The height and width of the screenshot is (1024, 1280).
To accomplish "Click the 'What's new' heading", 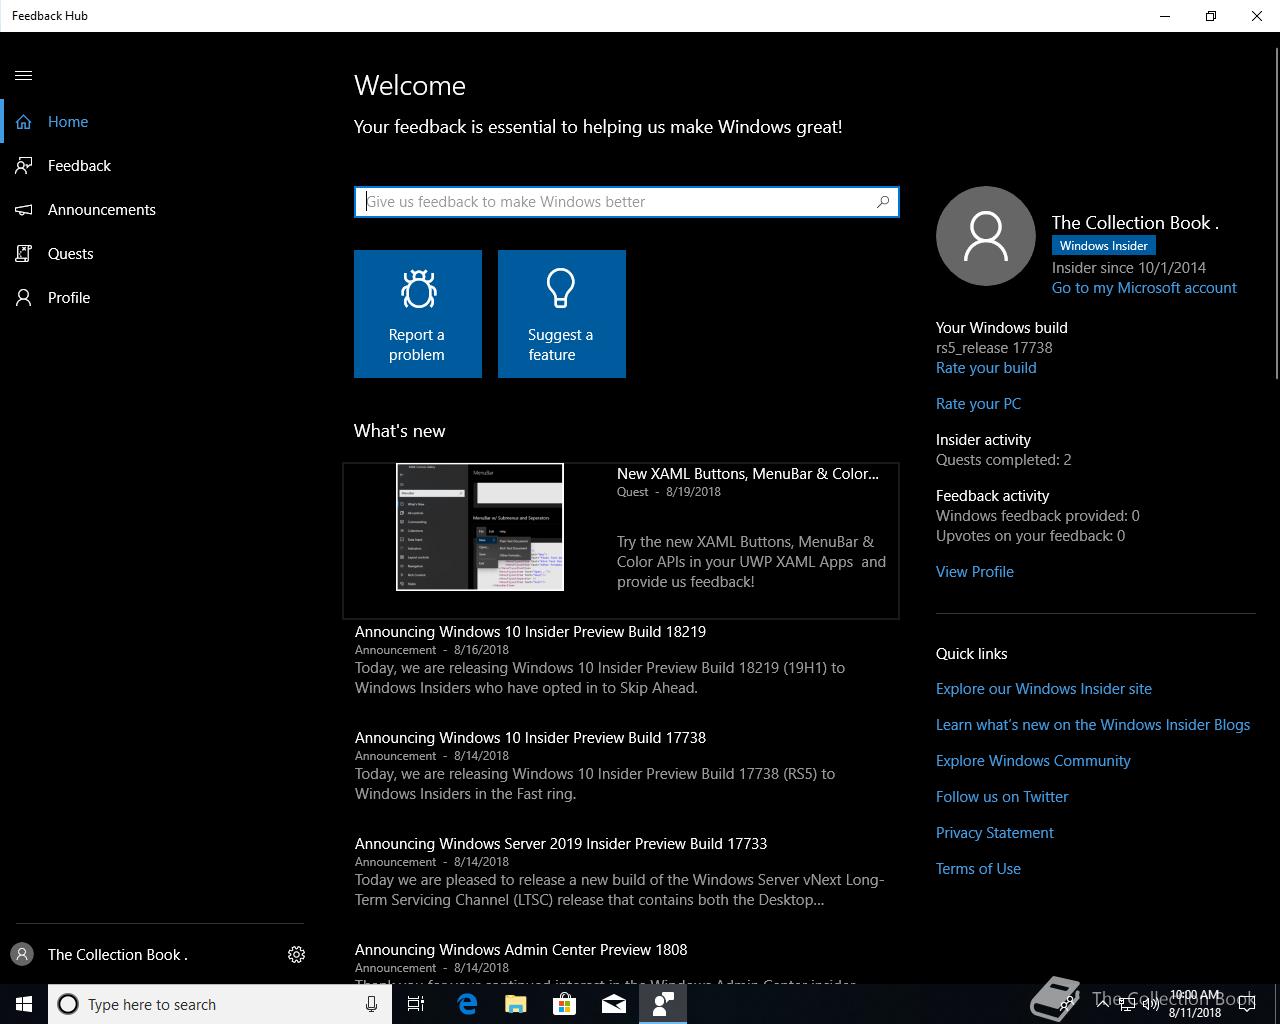I will click(x=400, y=431).
